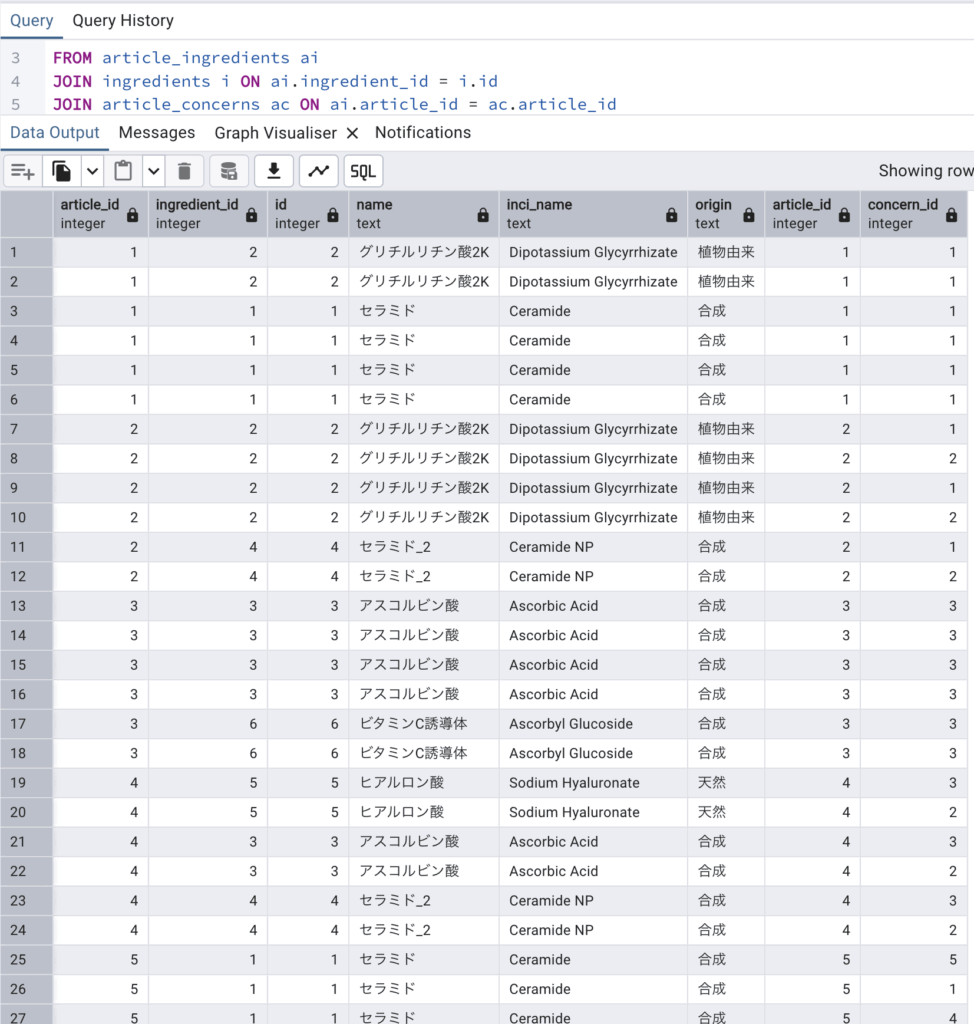Click lock icon on concern_id column
974x1024 pixels.
(952, 215)
